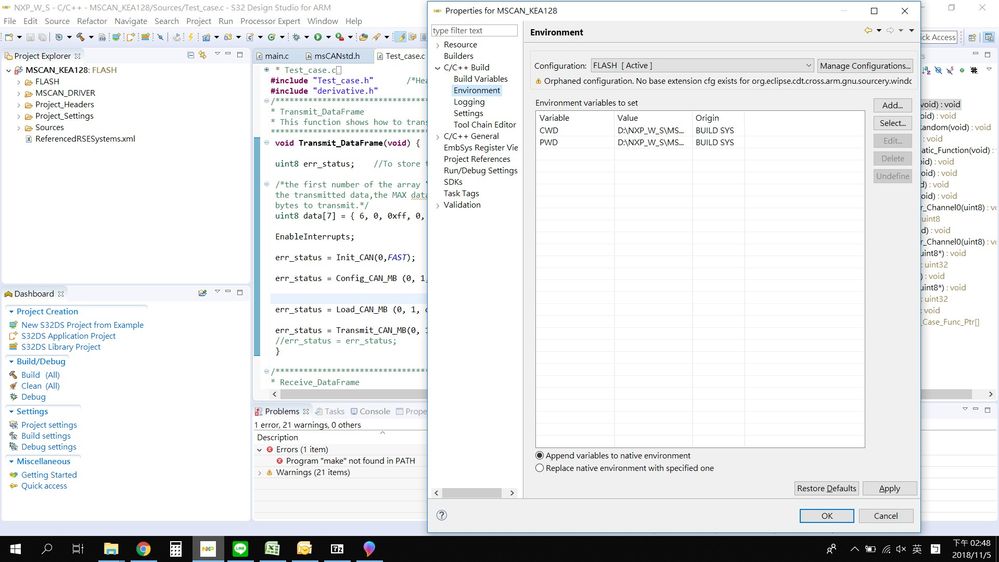The height and width of the screenshot is (562, 999).
Task: Click the Debug settings dashboard link
Action: (x=48, y=447)
